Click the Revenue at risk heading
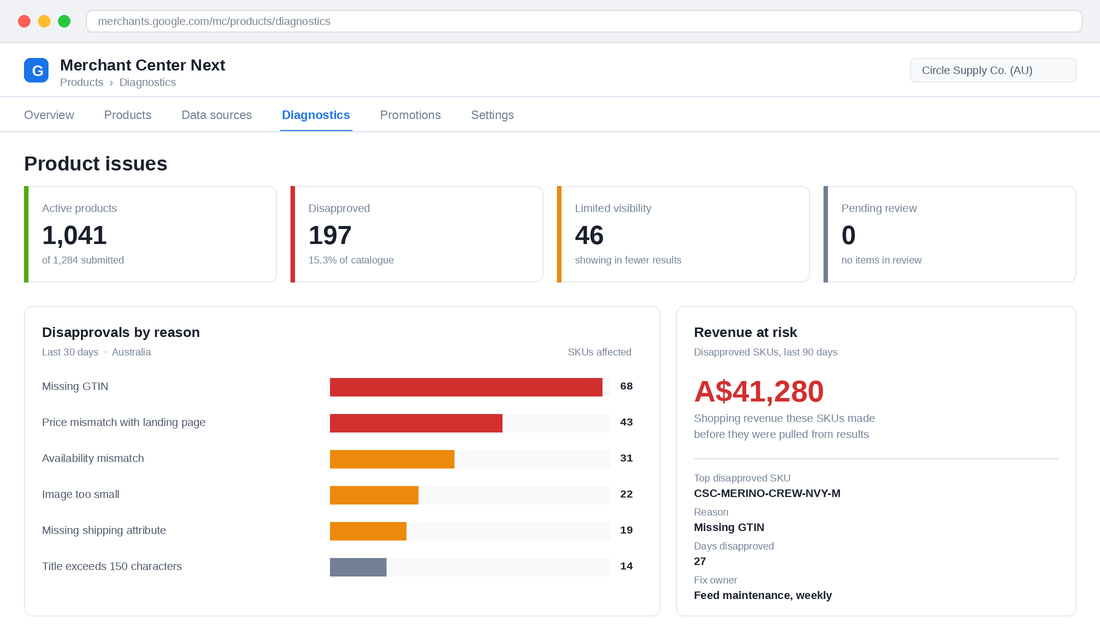The image size is (1100, 640). 745,333
